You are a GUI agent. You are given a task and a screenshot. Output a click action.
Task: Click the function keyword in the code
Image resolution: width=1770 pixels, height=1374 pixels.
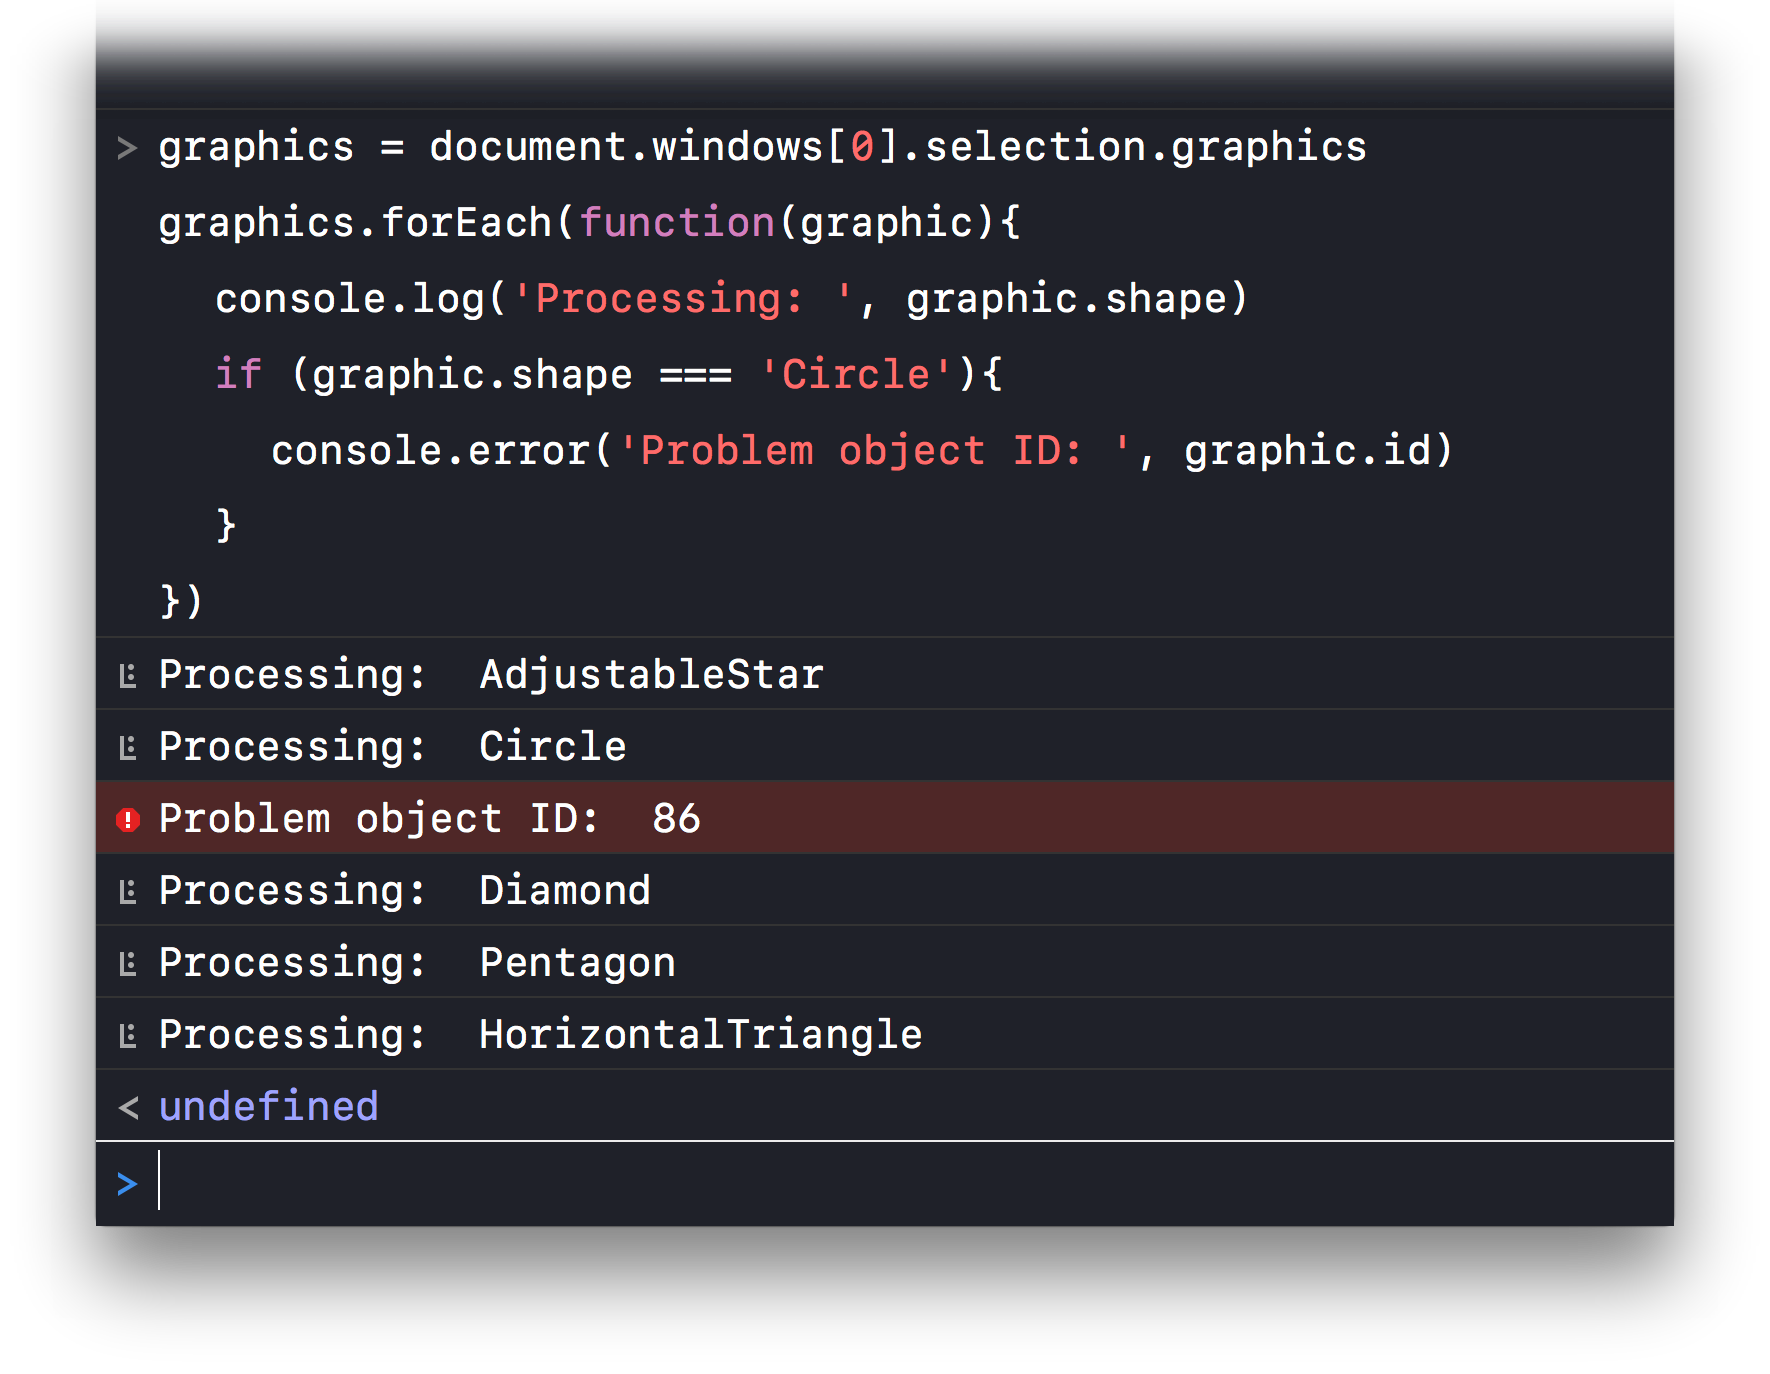point(677,223)
